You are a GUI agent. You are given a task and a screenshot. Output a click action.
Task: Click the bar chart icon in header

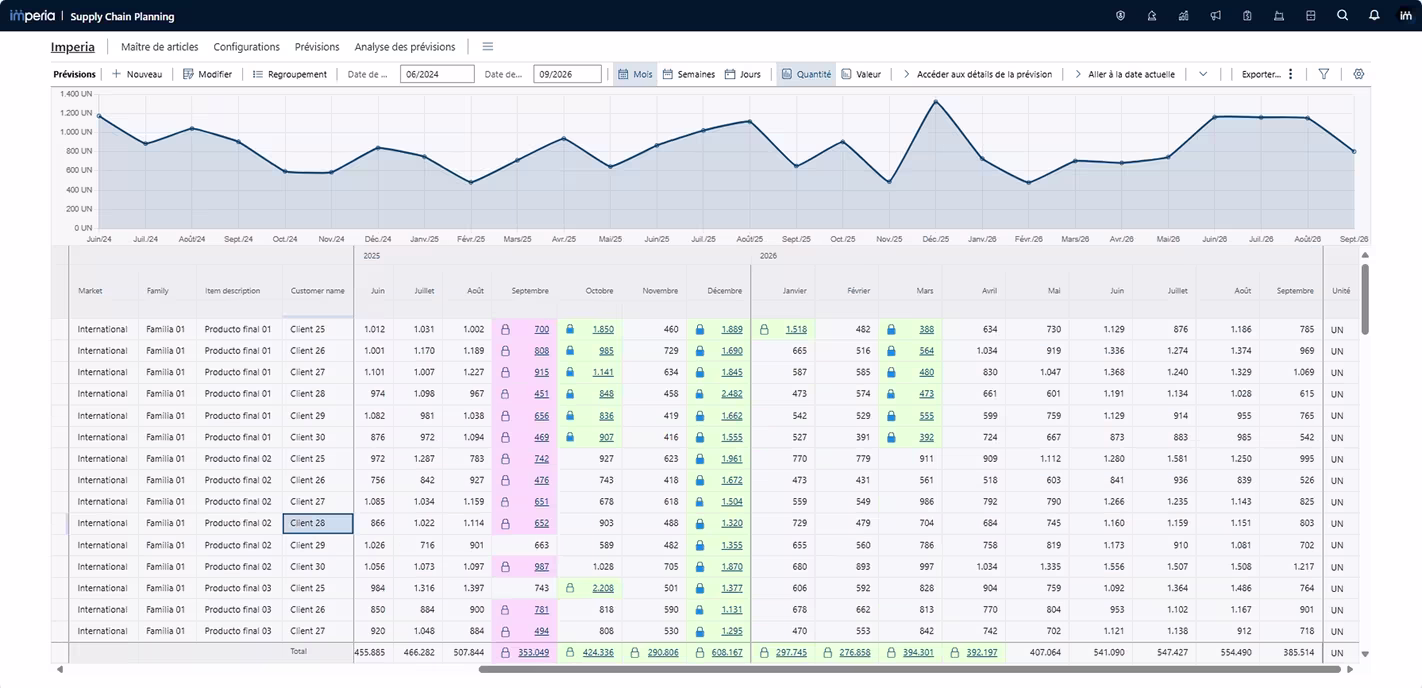pyautogui.click(x=1184, y=16)
